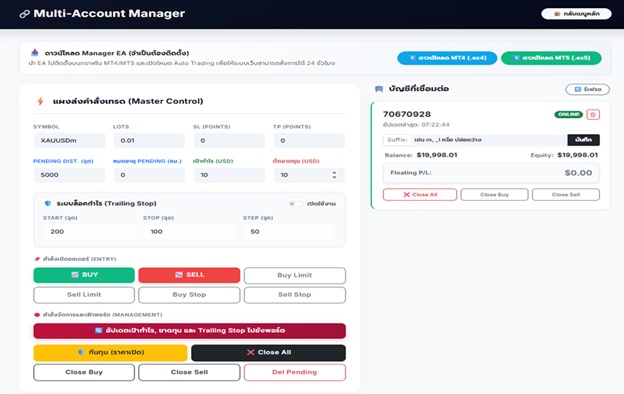Viewport: 624px width, 394px height.
Task: Place a Buy Stop order
Action: point(189,295)
